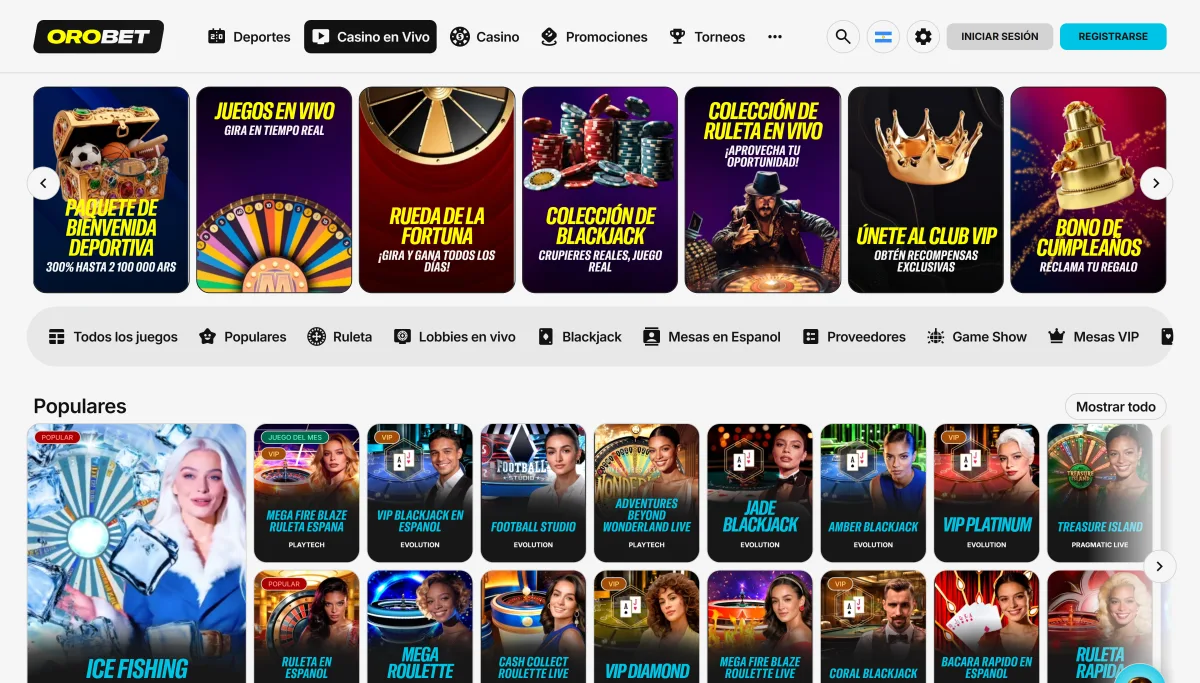Launch Jade Blackjack game
The height and width of the screenshot is (683, 1200).
(x=760, y=492)
